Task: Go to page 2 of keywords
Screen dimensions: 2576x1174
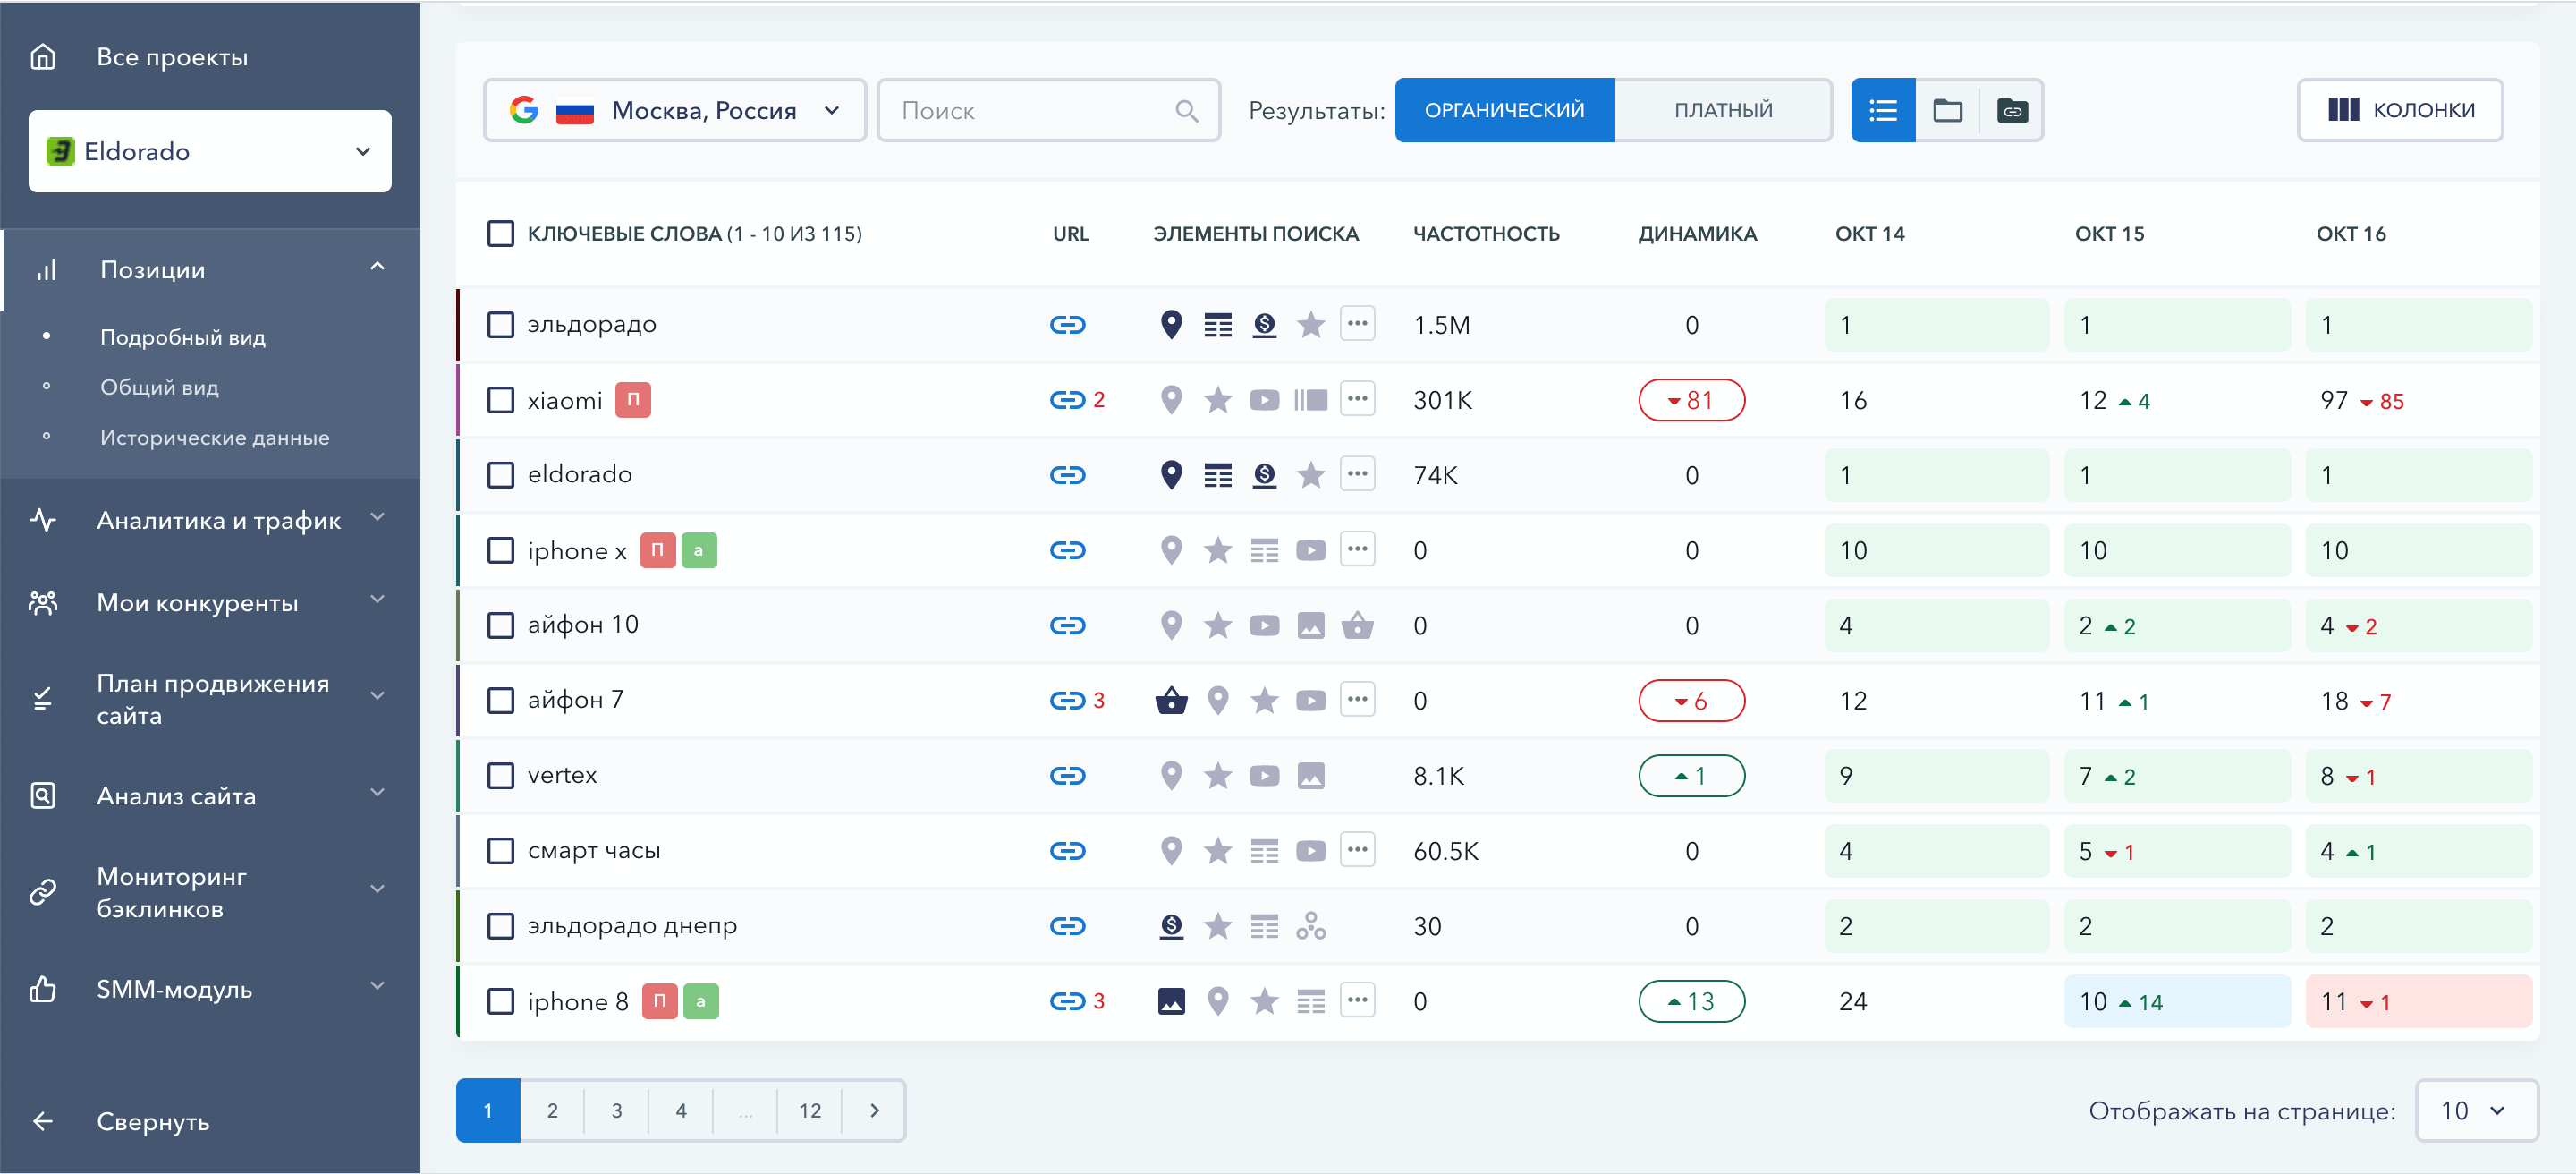Action: 552,1110
